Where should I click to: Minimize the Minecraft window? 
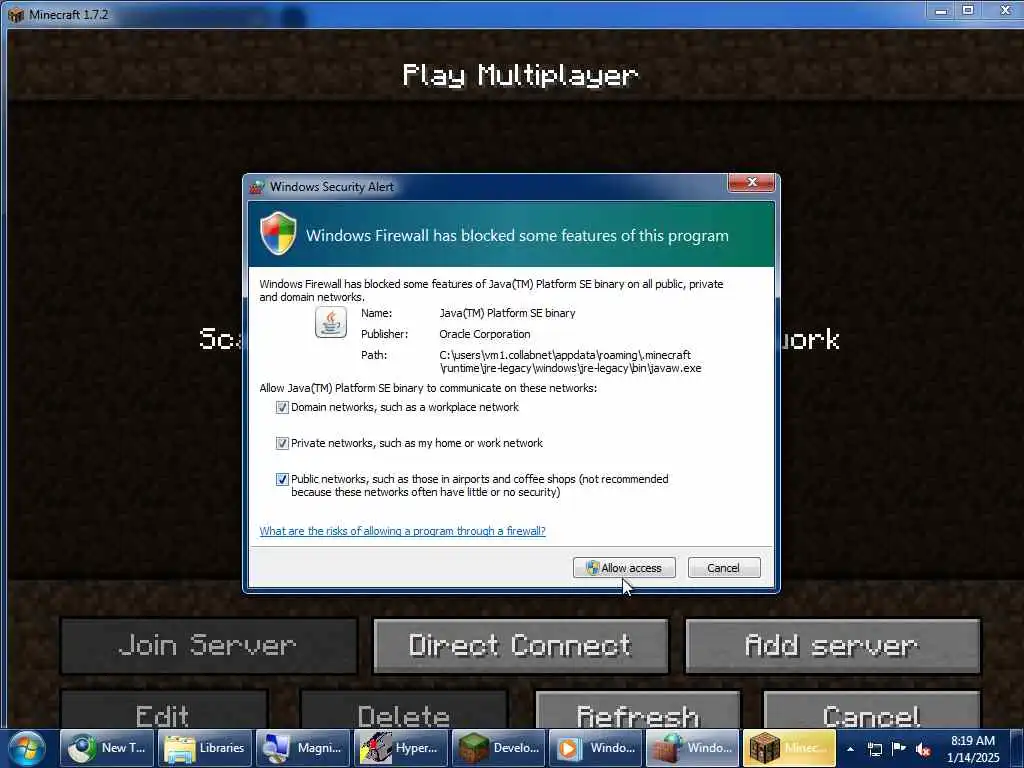click(941, 10)
